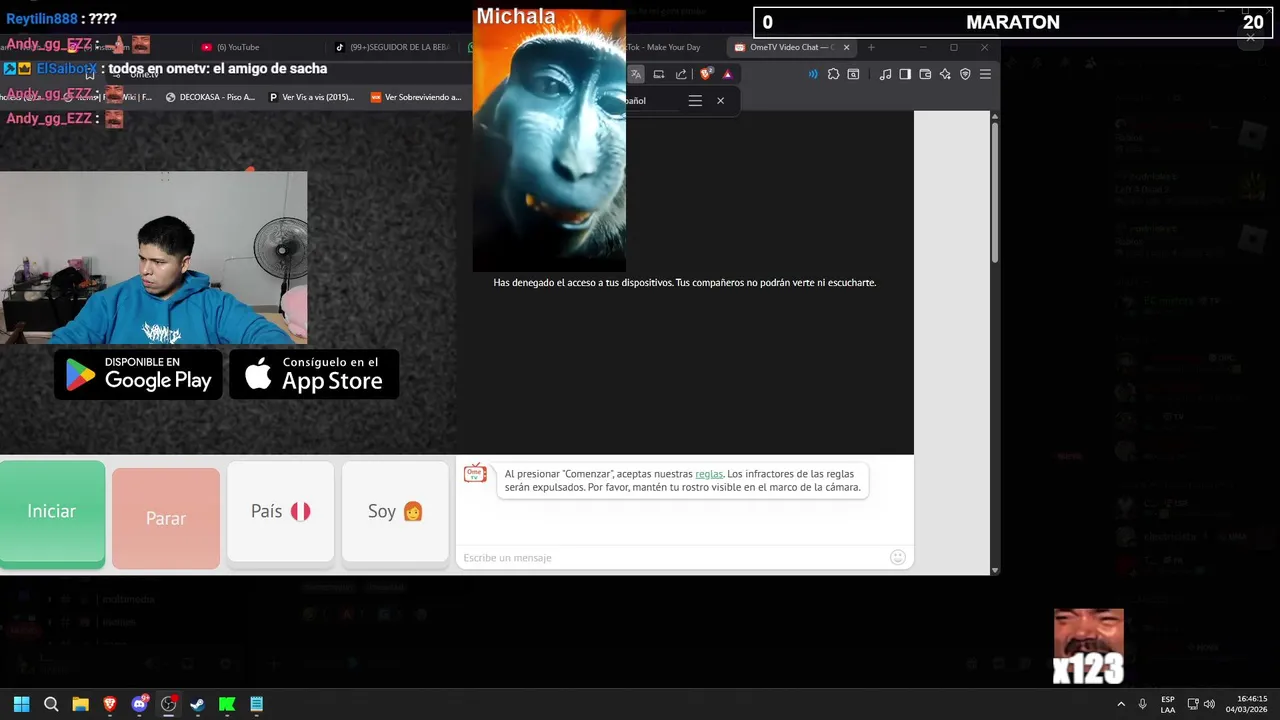This screenshot has width=1280, height=720.
Task: Open the emoji picker in chat box
Action: coord(898,557)
